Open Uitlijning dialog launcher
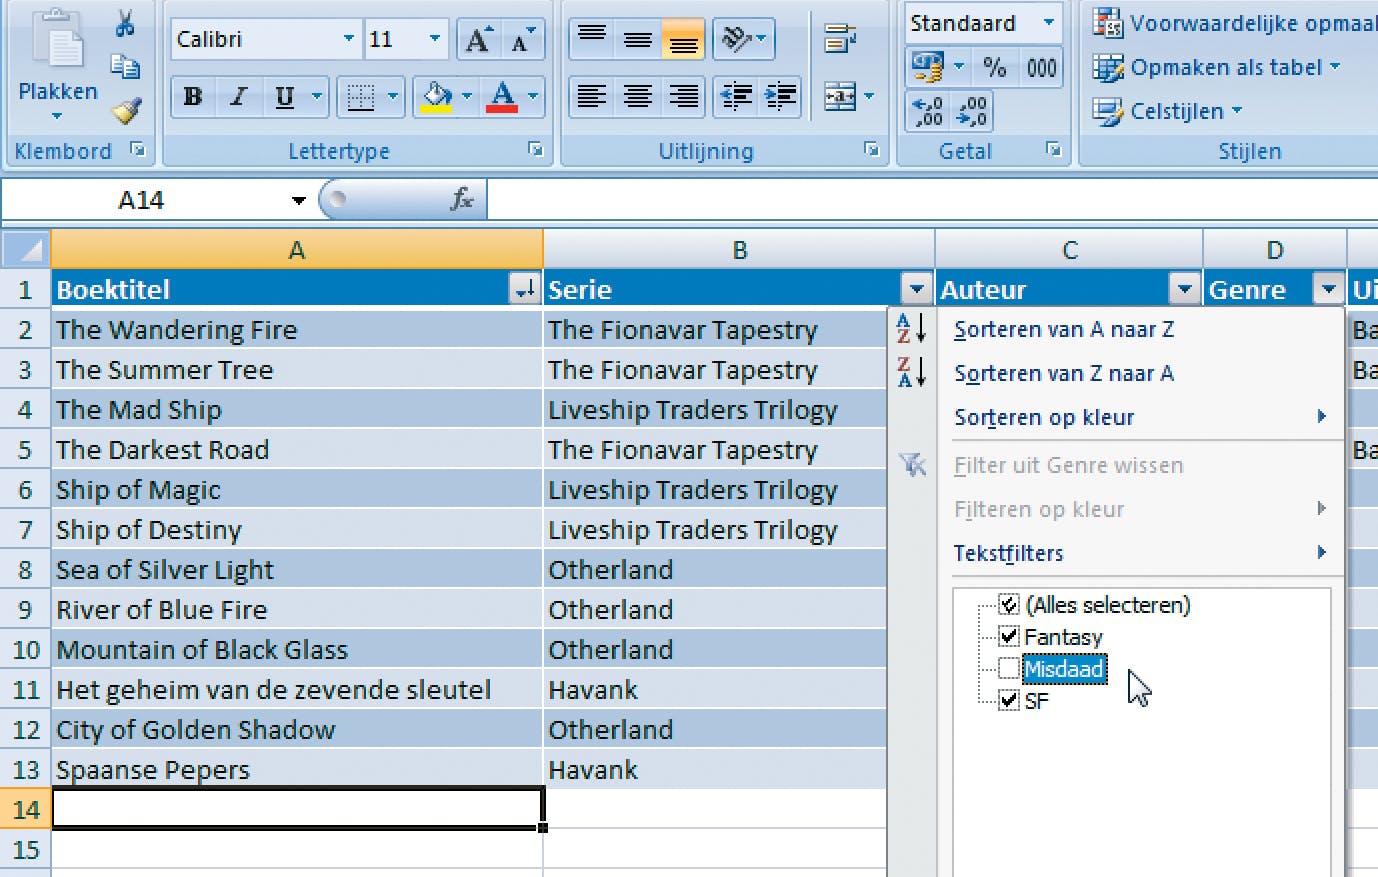The image size is (1378, 877). [872, 150]
